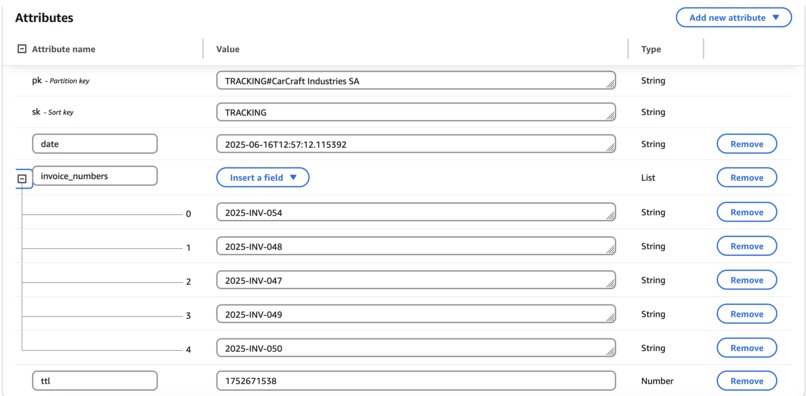This screenshot has width=806, height=396.
Task: Edit value field containing 2025-INV-050
Action: (x=416, y=348)
